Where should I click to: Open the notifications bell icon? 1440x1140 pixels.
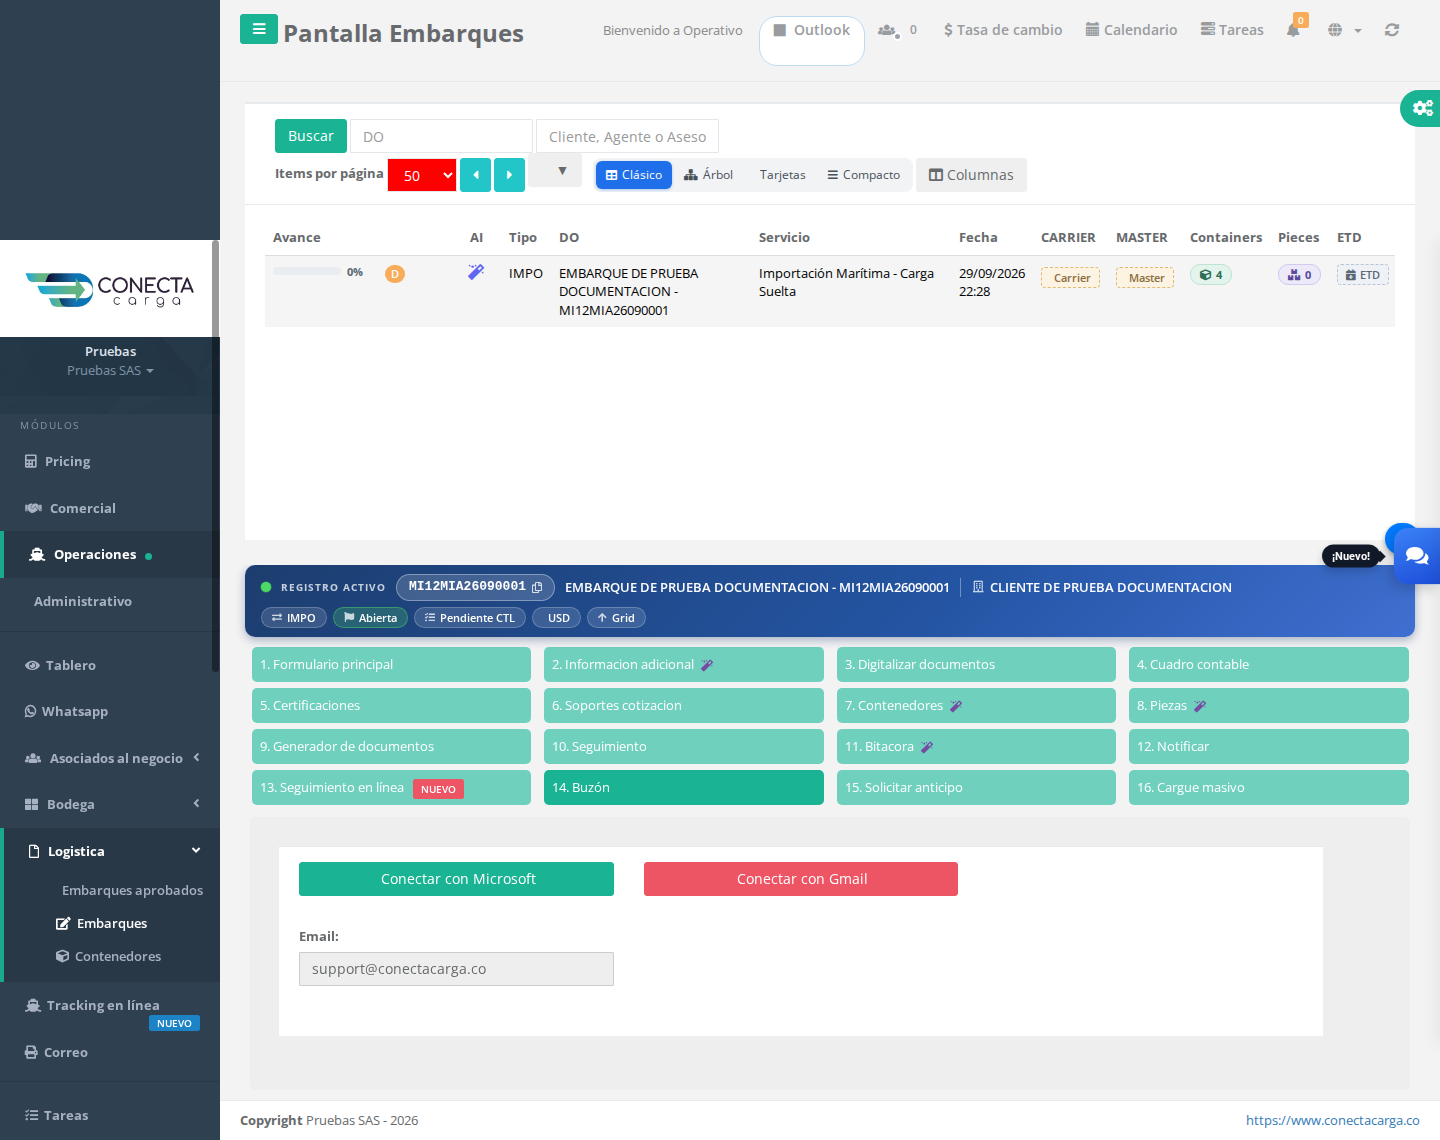tap(1293, 30)
